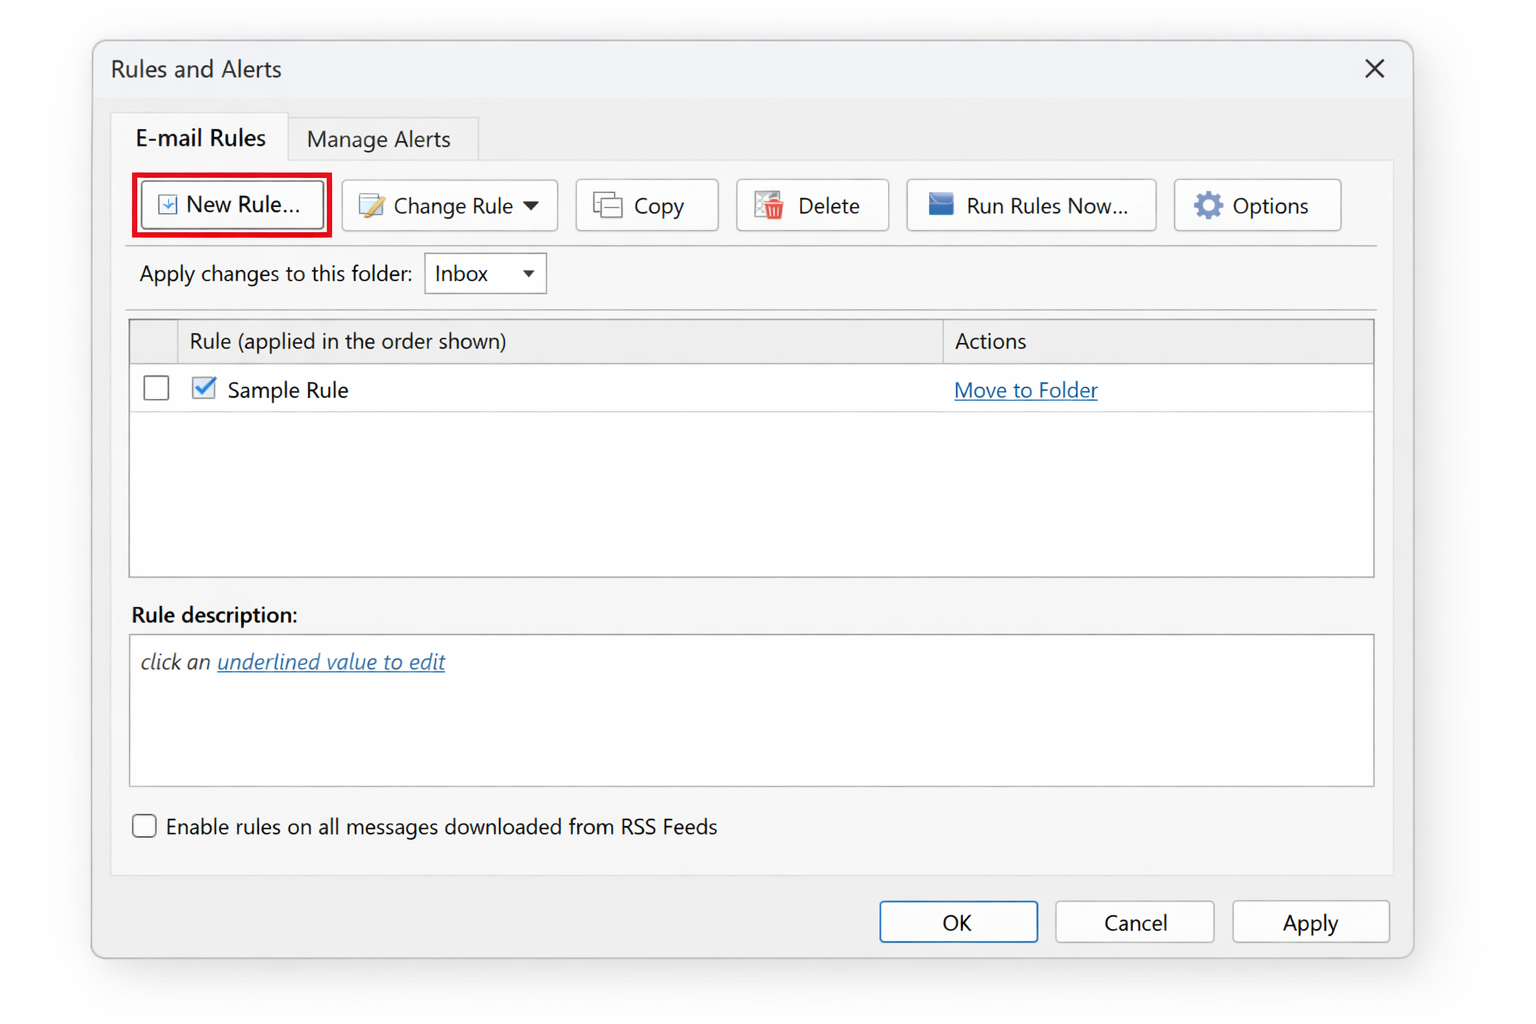1536x1024 pixels.
Task: Click the Cancel button
Action: click(1134, 921)
